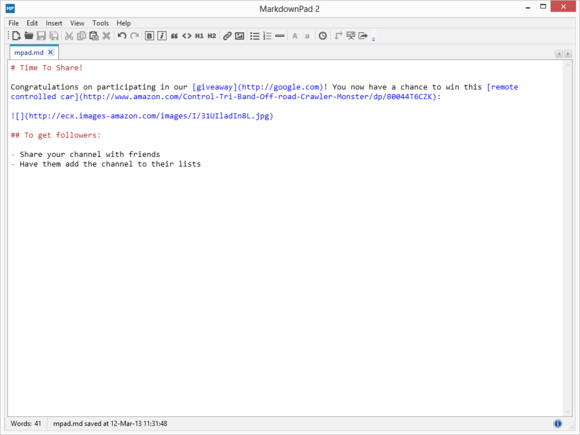Click the 'Have them add the channel' list item
The height and width of the screenshot is (435, 580).
tap(110, 164)
